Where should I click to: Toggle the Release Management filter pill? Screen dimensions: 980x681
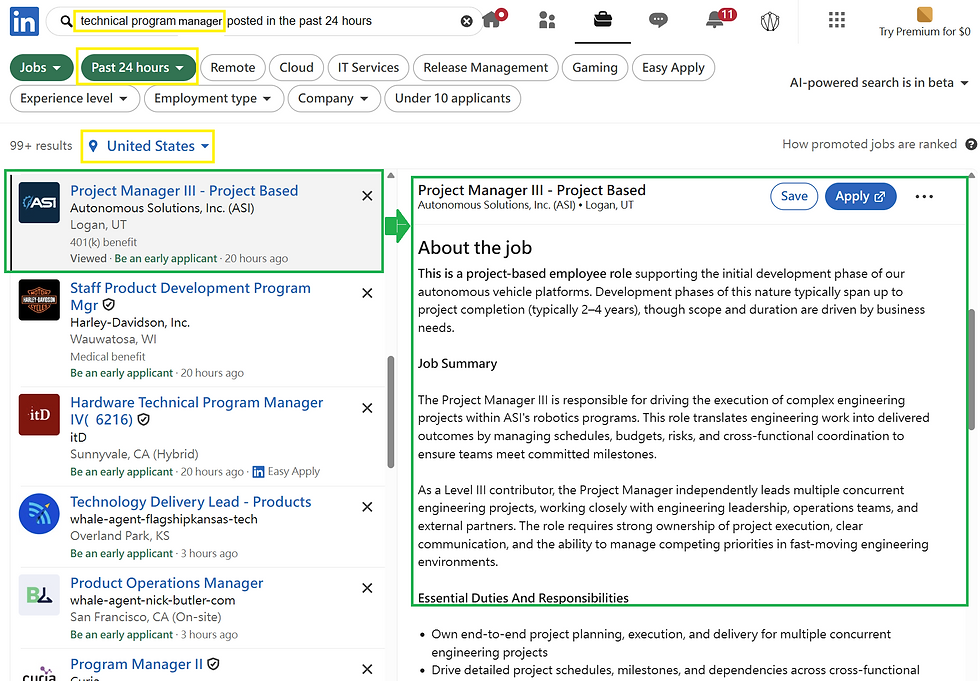coord(486,67)
